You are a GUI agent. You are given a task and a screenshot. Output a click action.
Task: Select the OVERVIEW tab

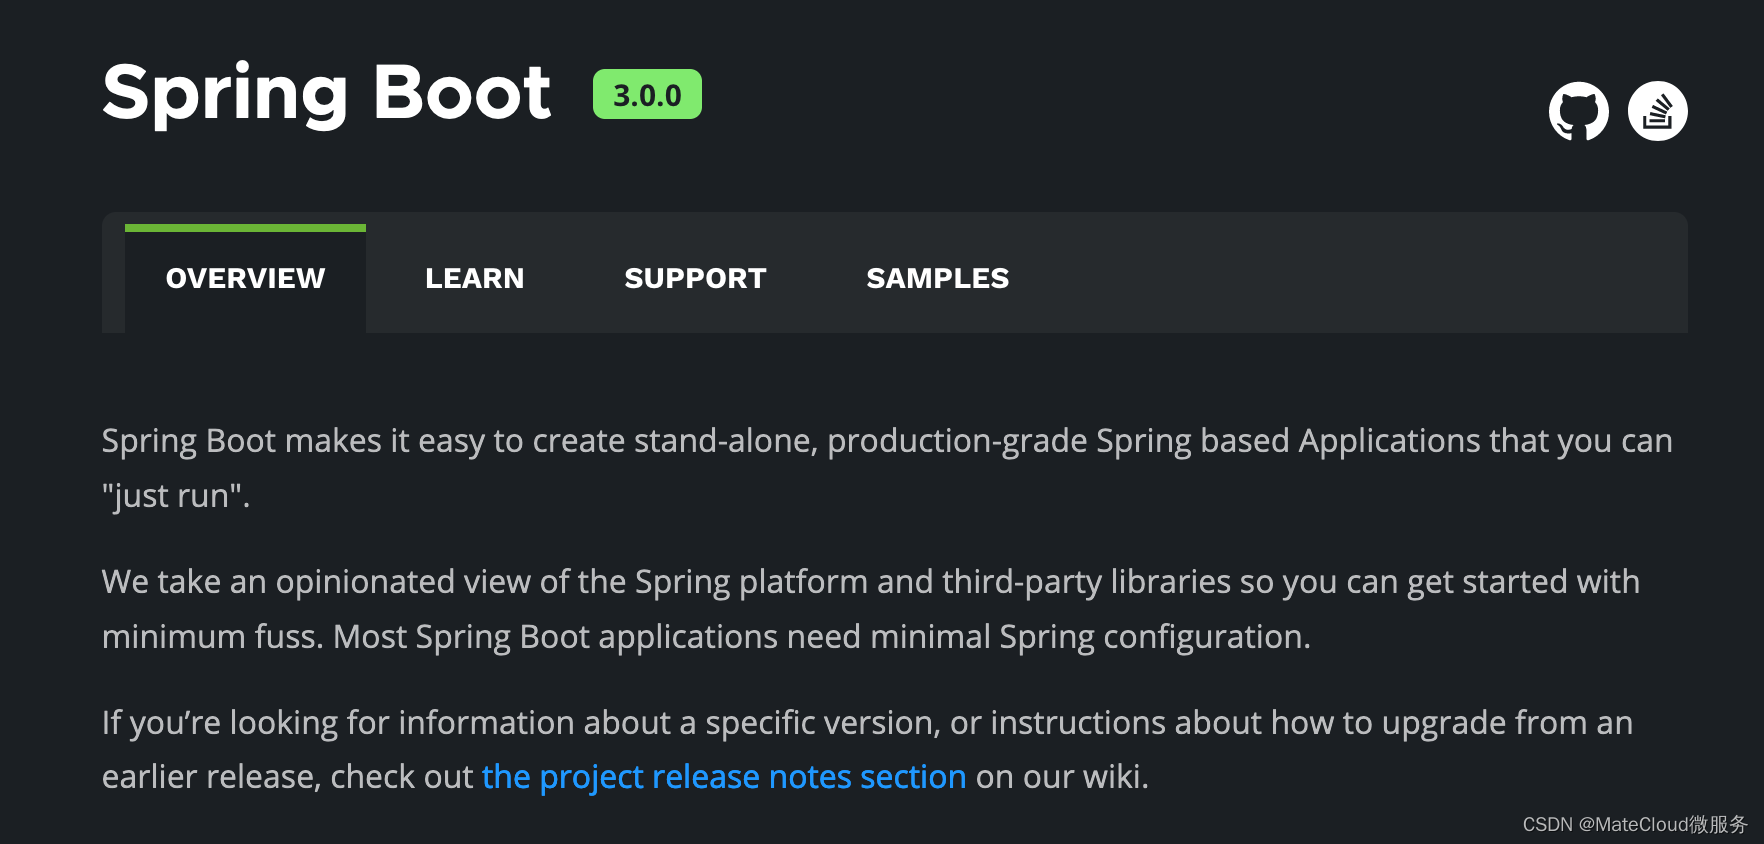click(245, 278)
